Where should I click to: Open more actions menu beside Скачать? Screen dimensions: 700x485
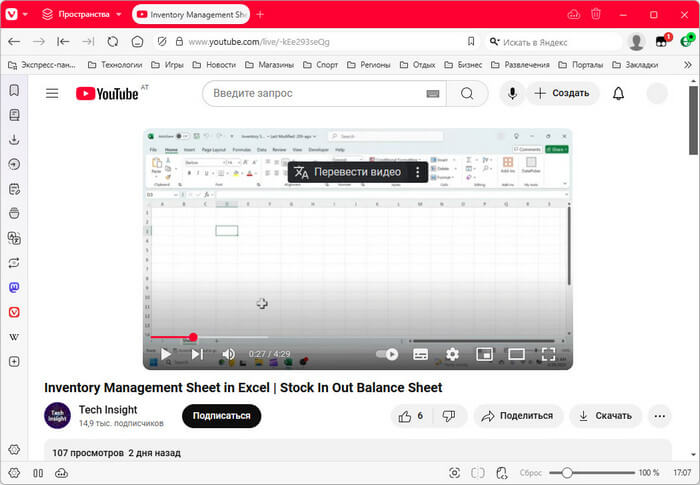659,416
